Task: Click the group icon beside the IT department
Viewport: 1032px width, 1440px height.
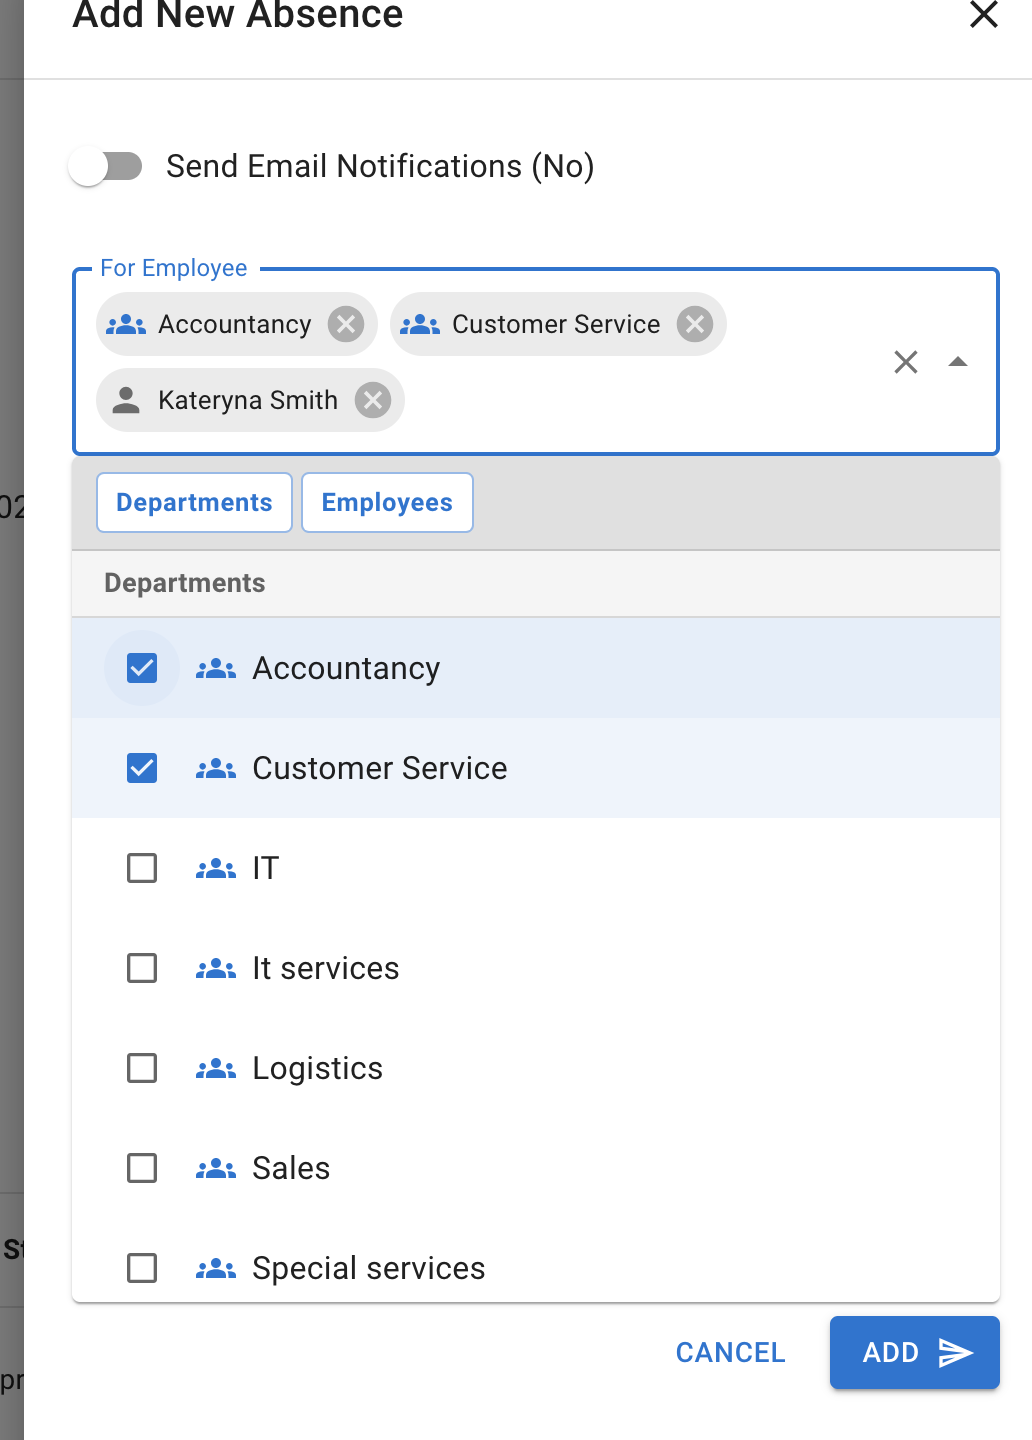Action: coord(216,868)
